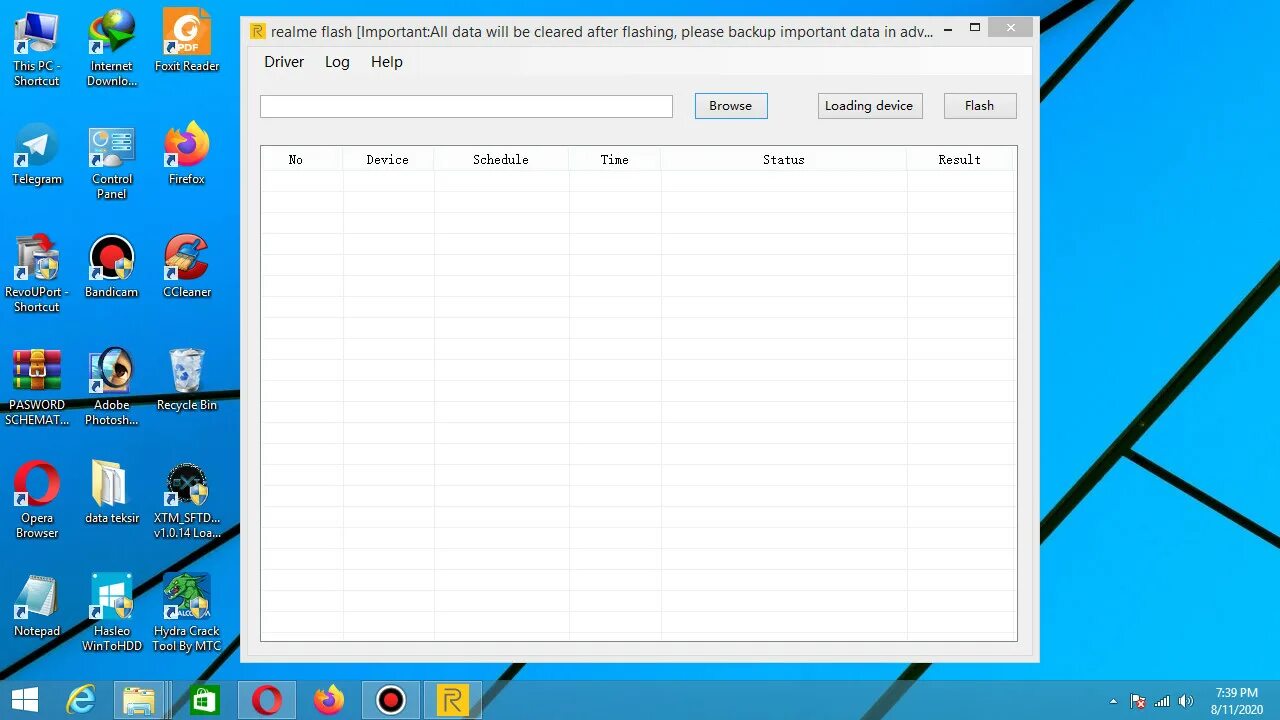Select Control Panel desktop icon
The image size is (1280, 720).
pyautogui.click(x=112, y=162)
